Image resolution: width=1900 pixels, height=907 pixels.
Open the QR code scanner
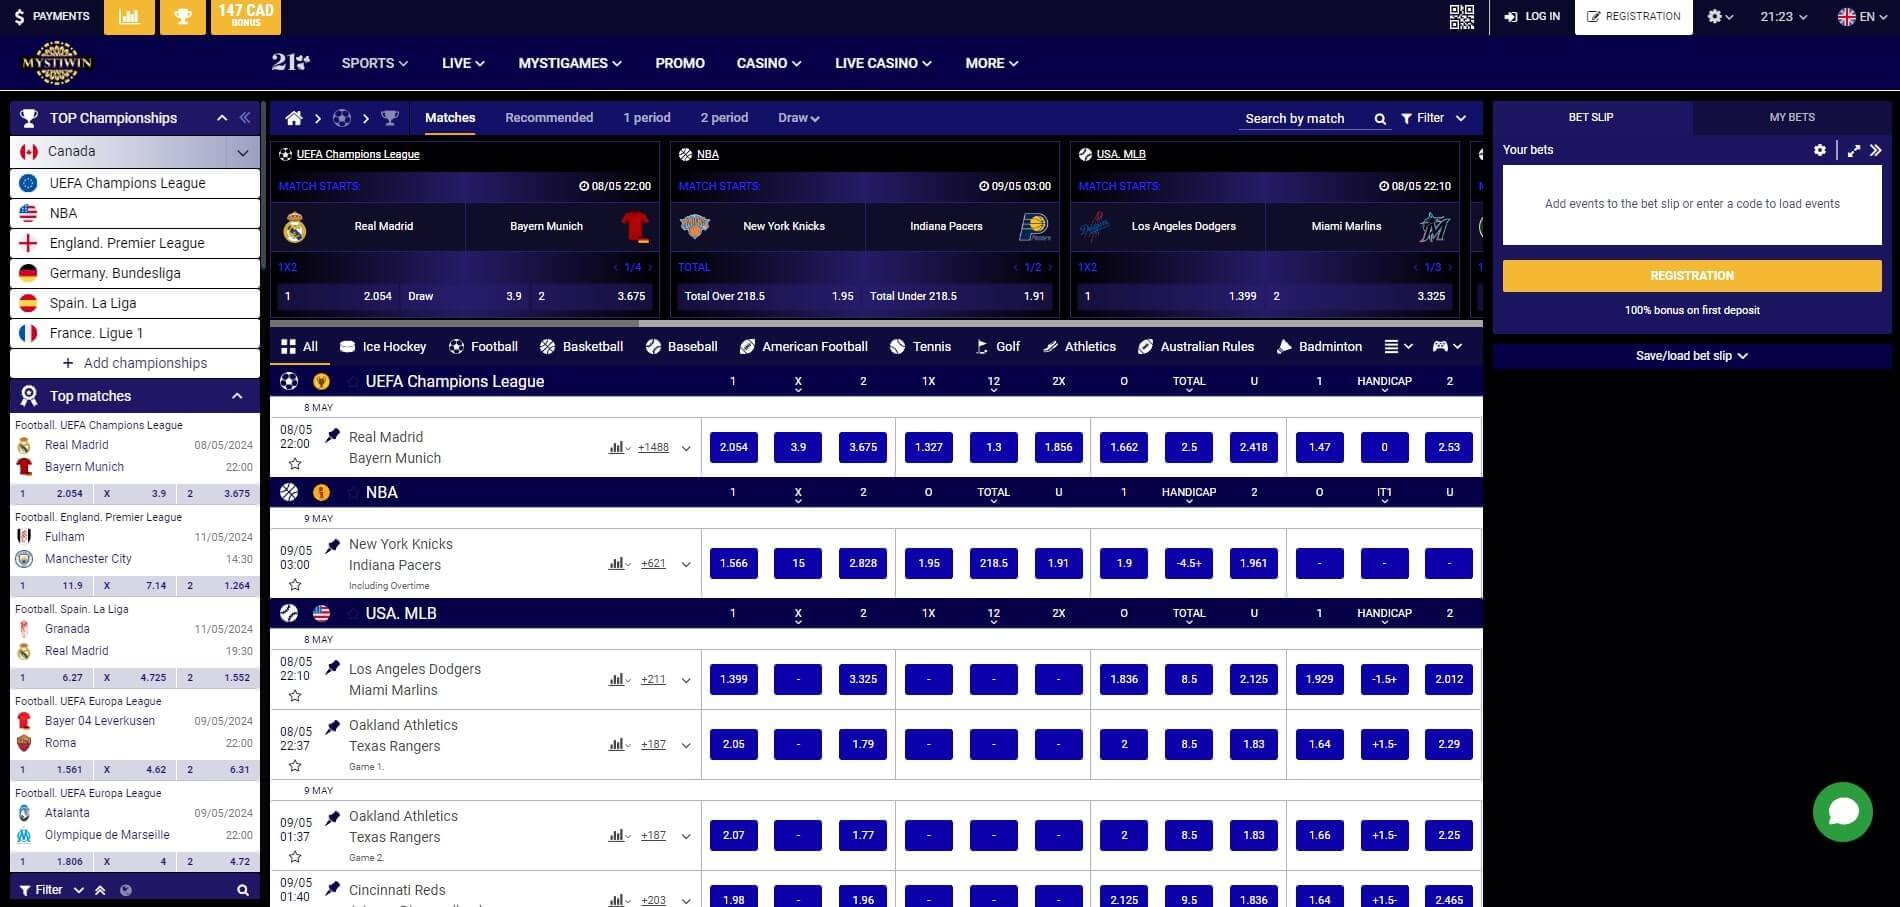[1461, 17]
